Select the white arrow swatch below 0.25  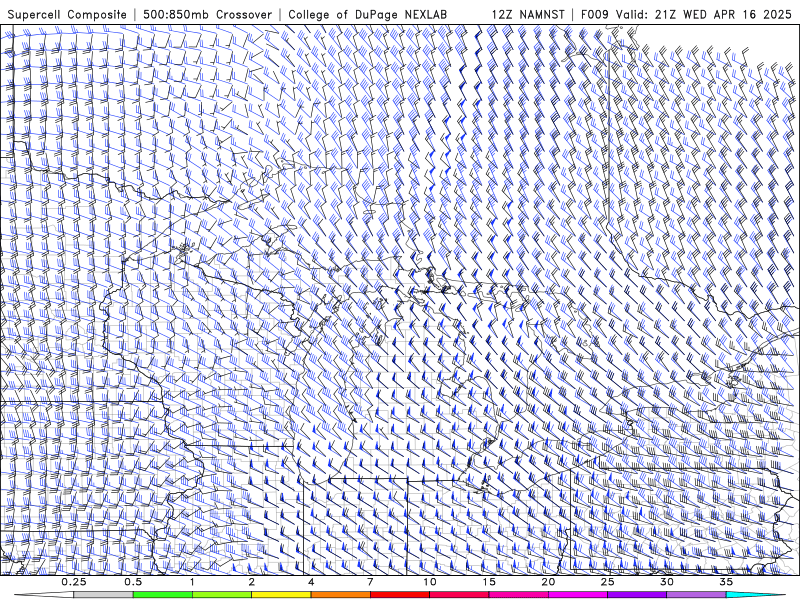click(x=45, y=595)
